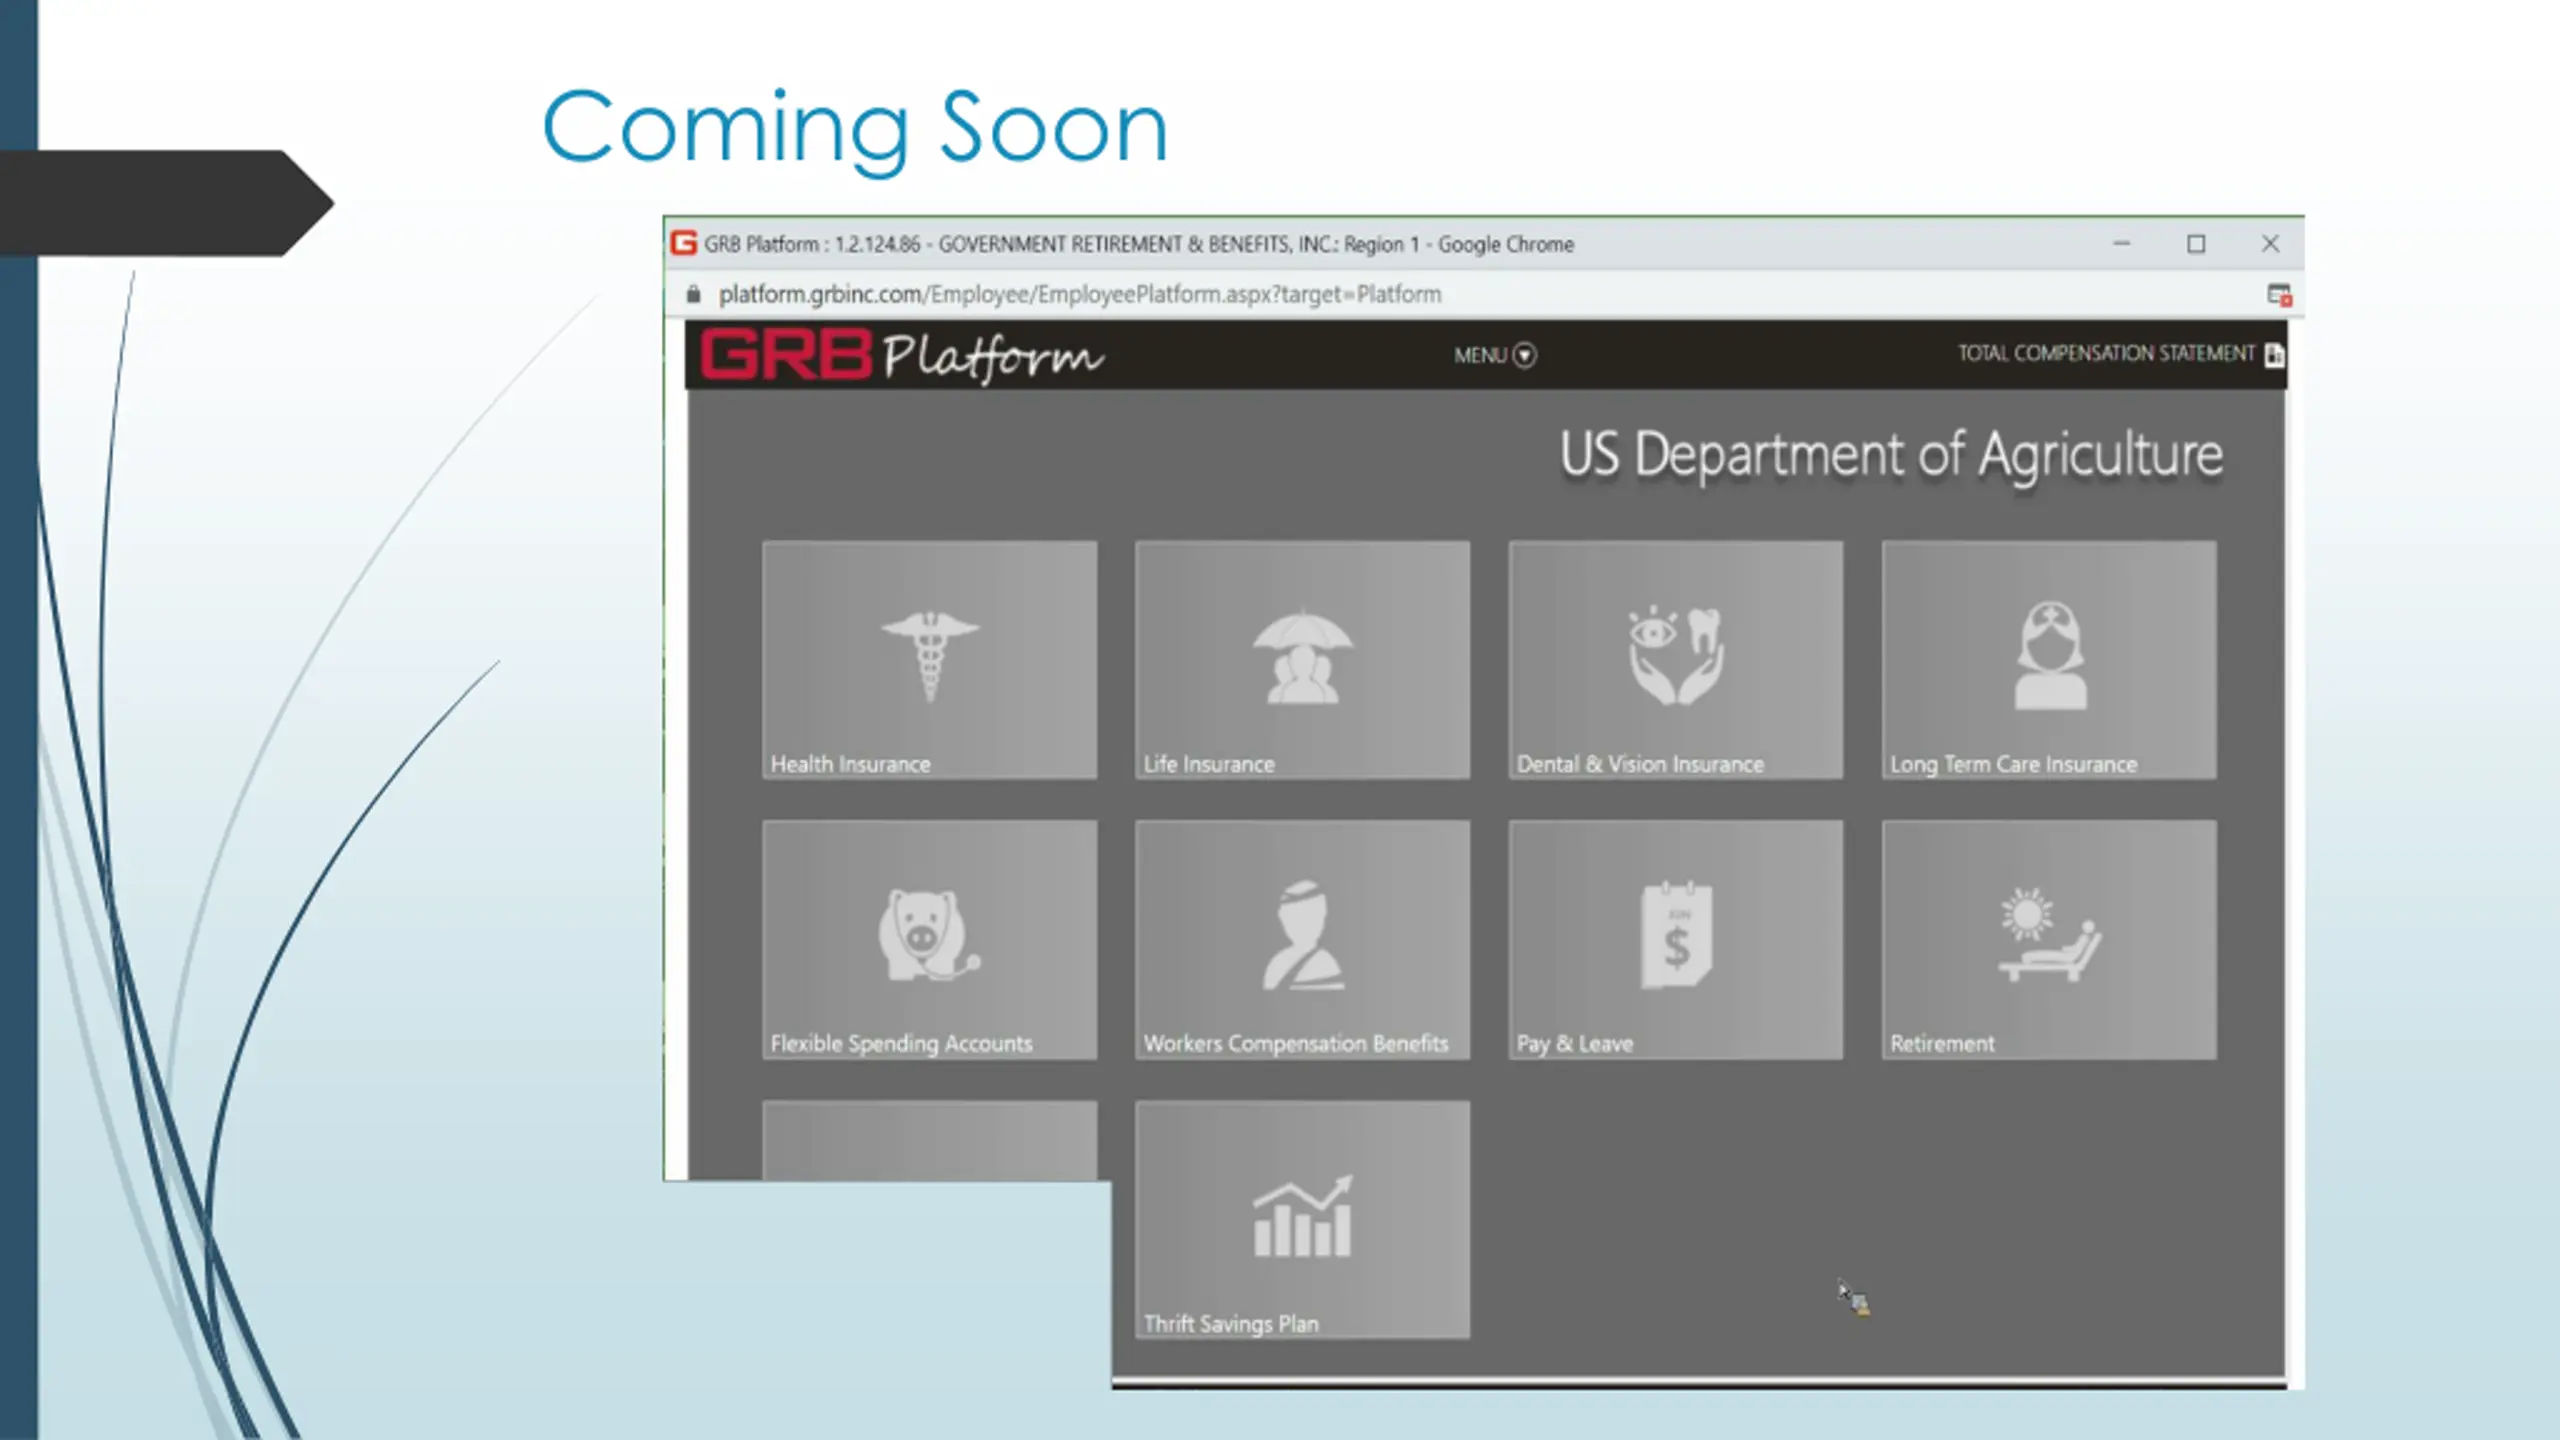Viewport: 2560px width, 1440px height.
Task: Click the Flexible Spending Accounts label
Action: (901, 1044)
